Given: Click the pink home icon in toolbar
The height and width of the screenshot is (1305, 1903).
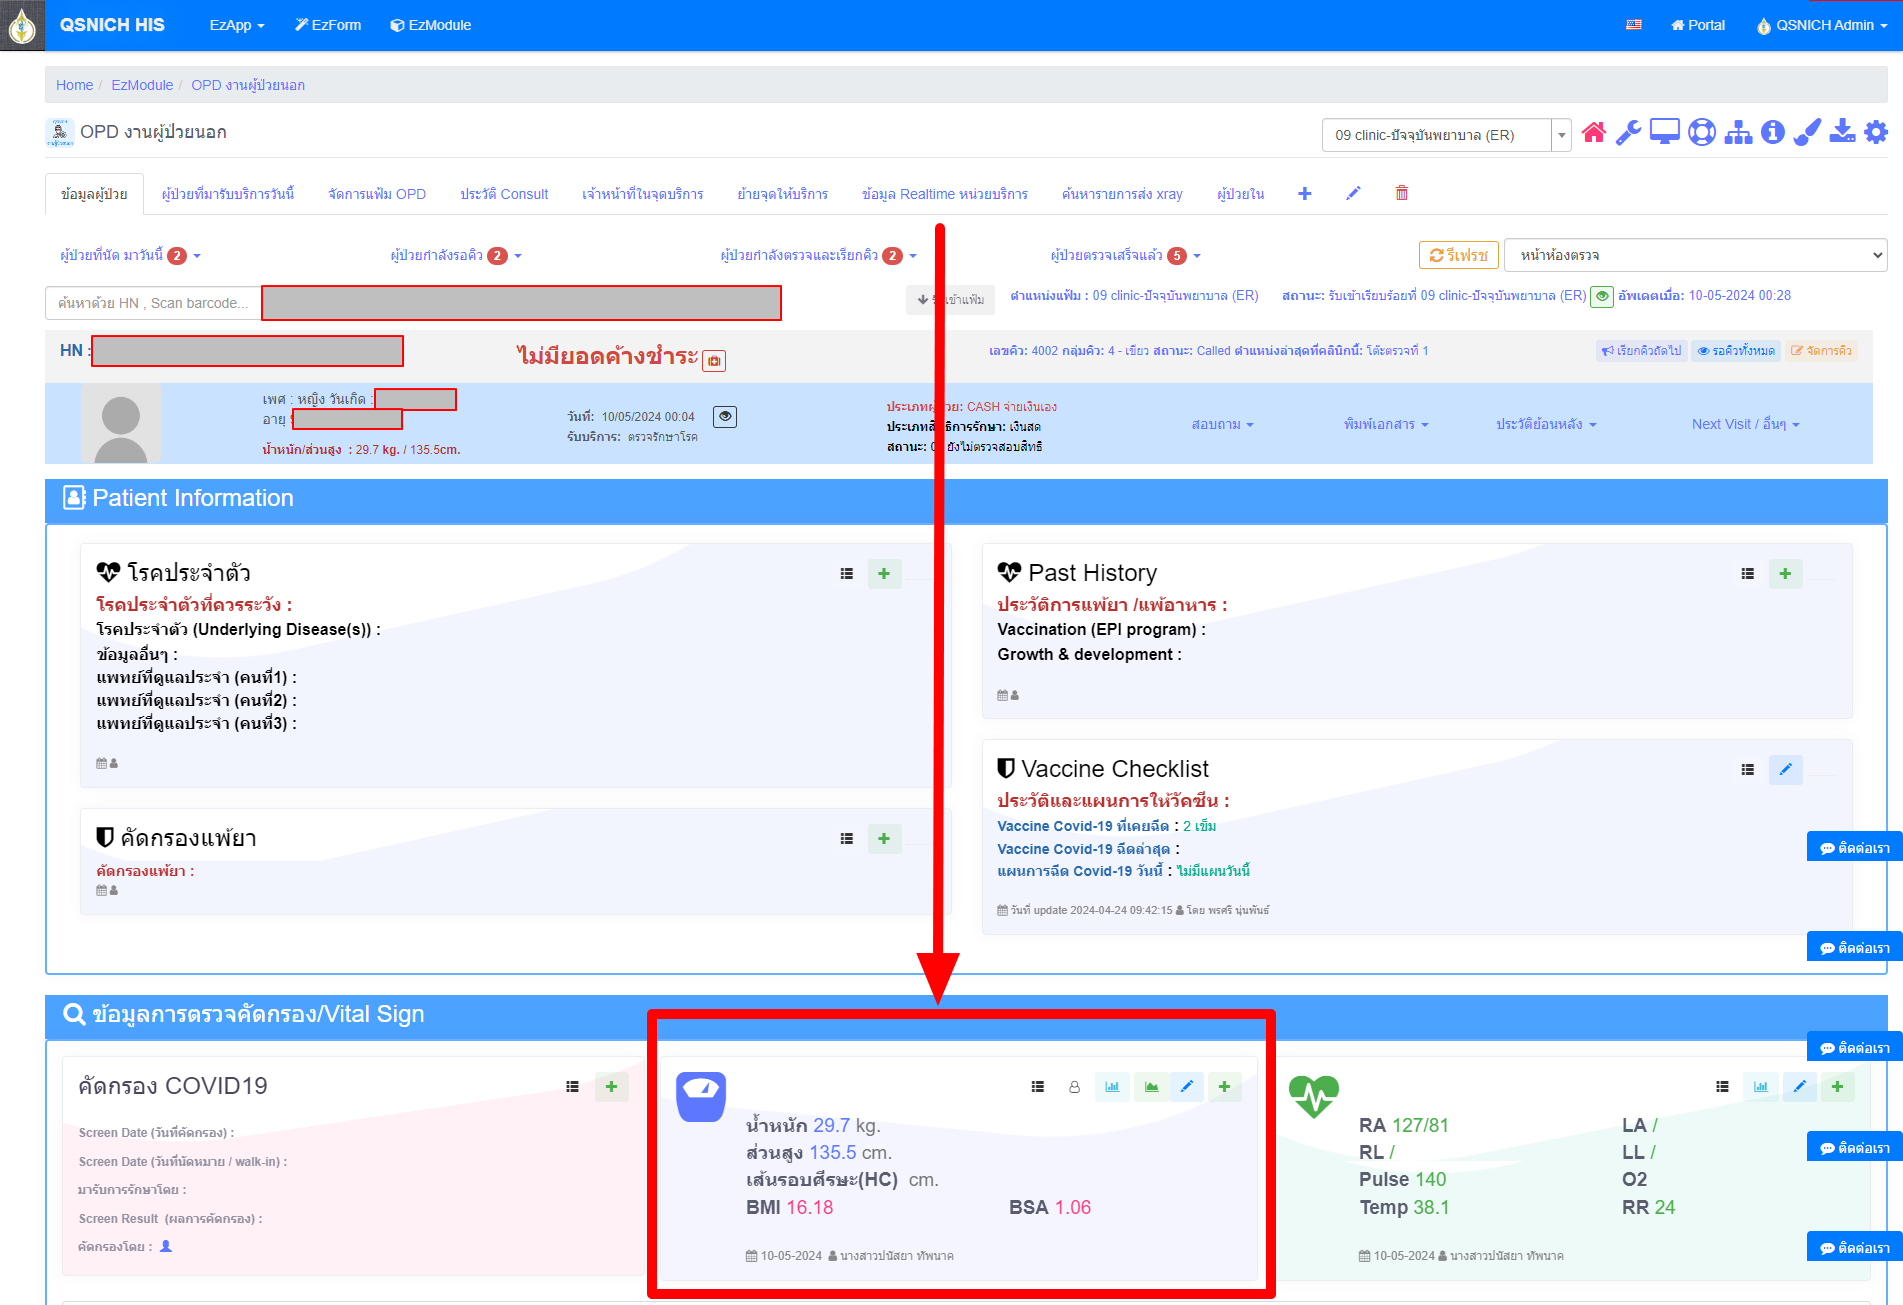Looking at the screenshot, I should 1594,133.
